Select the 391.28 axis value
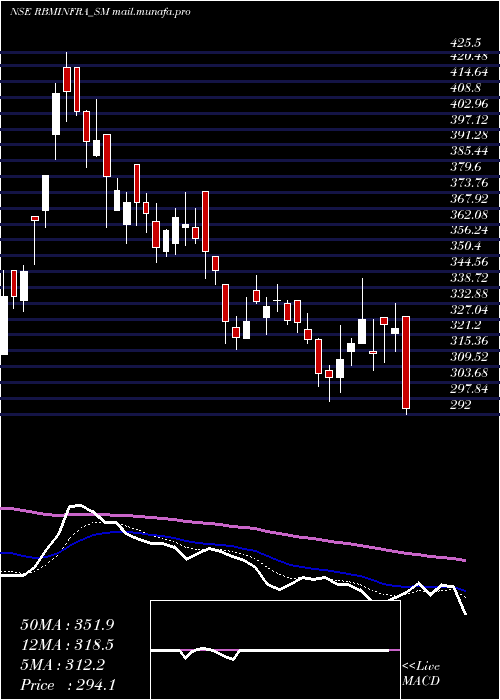The image size is (500, 700). point(469,135)
